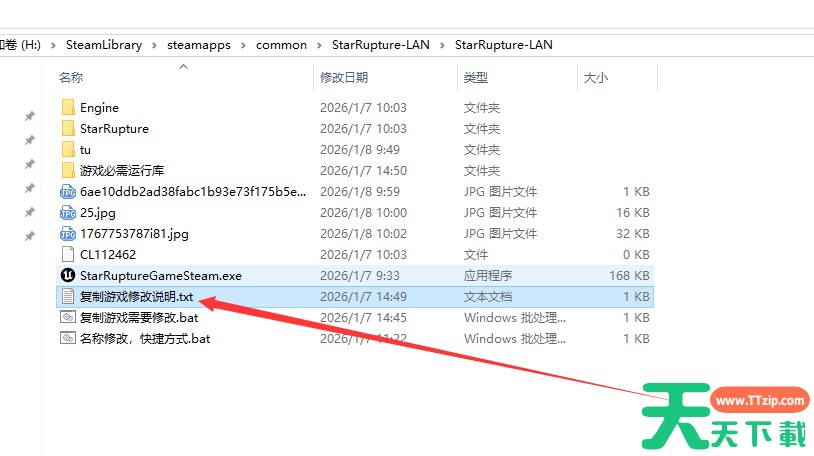Select 名称修改，快捷方式.bat file name

tap(145, 339)
